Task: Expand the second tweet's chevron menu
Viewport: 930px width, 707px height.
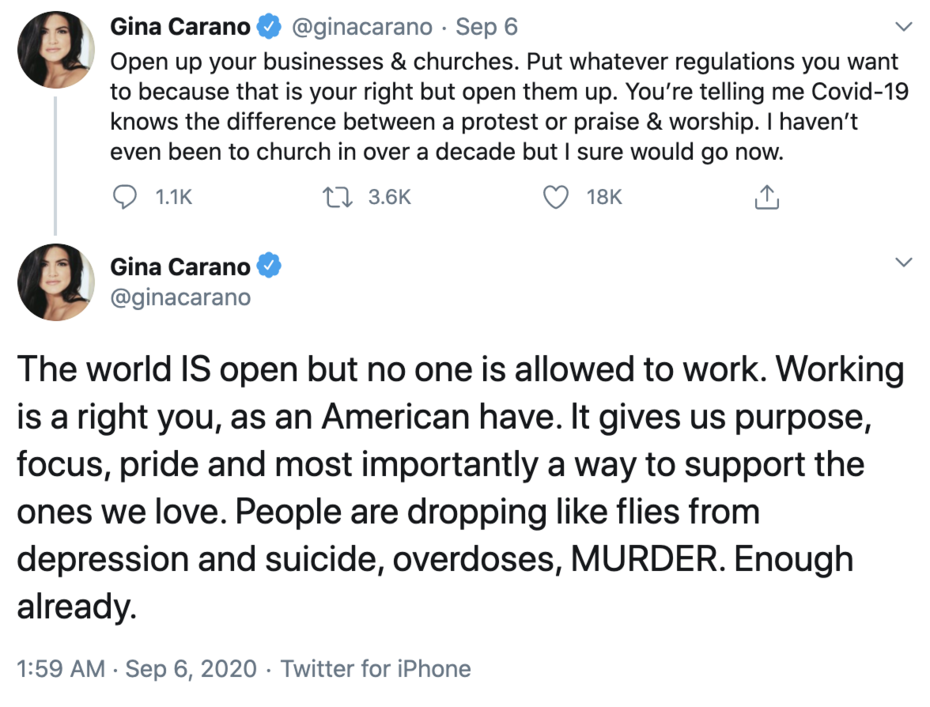Action: 903,263
